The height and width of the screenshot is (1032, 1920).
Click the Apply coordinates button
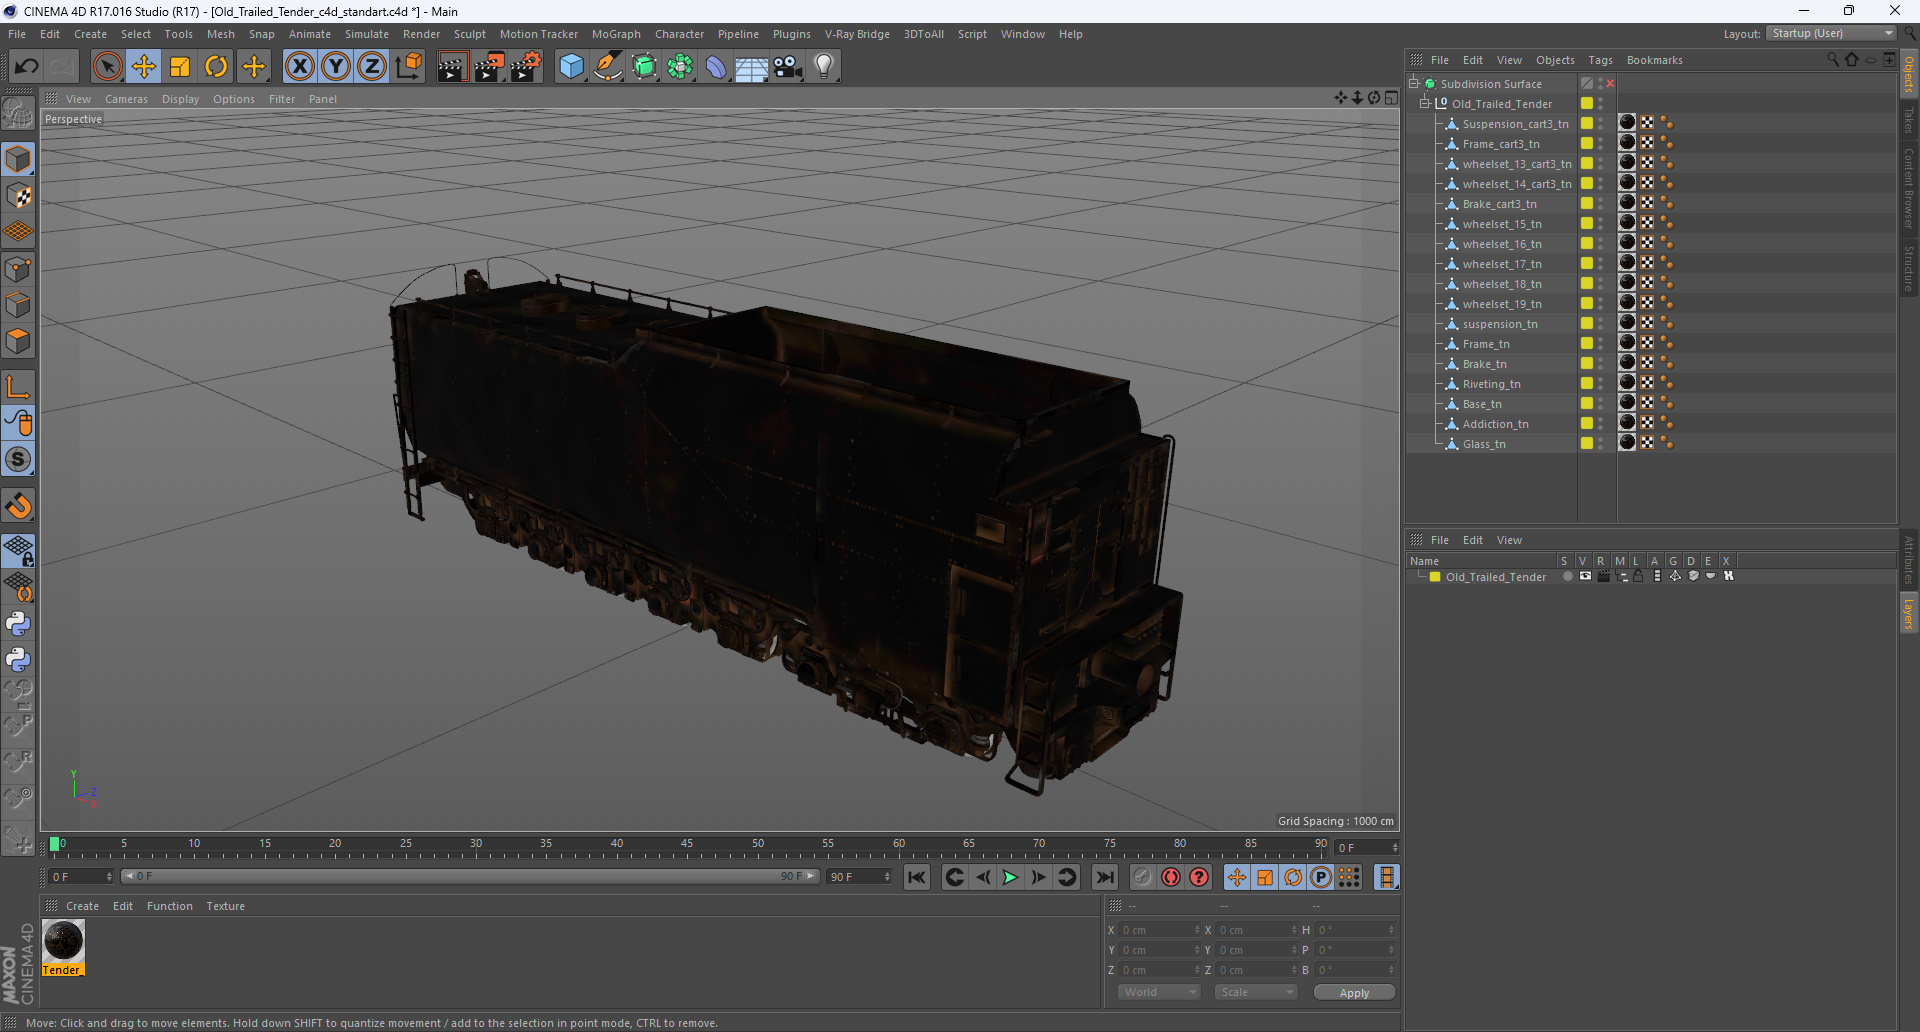tap(1354, 992)
